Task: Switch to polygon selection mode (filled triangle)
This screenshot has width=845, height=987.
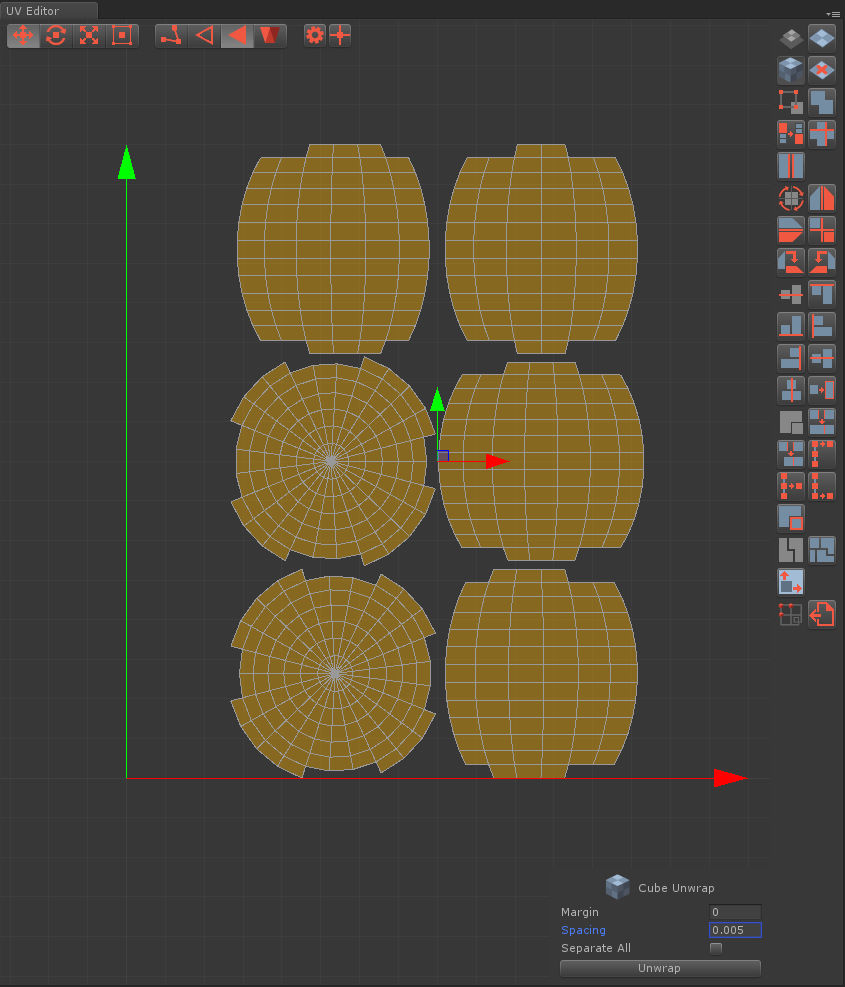Action: click(x=237, y=35)
